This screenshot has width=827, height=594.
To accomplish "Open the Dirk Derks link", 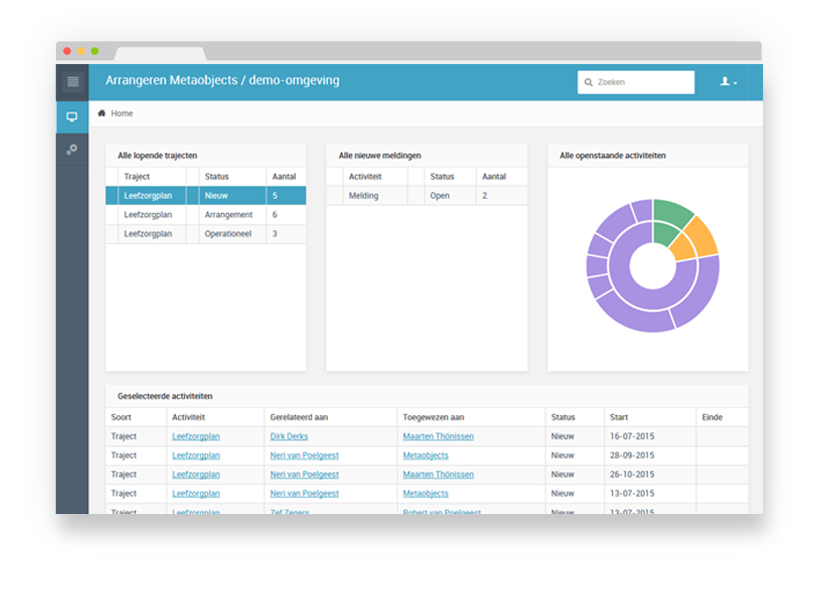I will pos(289,436).
